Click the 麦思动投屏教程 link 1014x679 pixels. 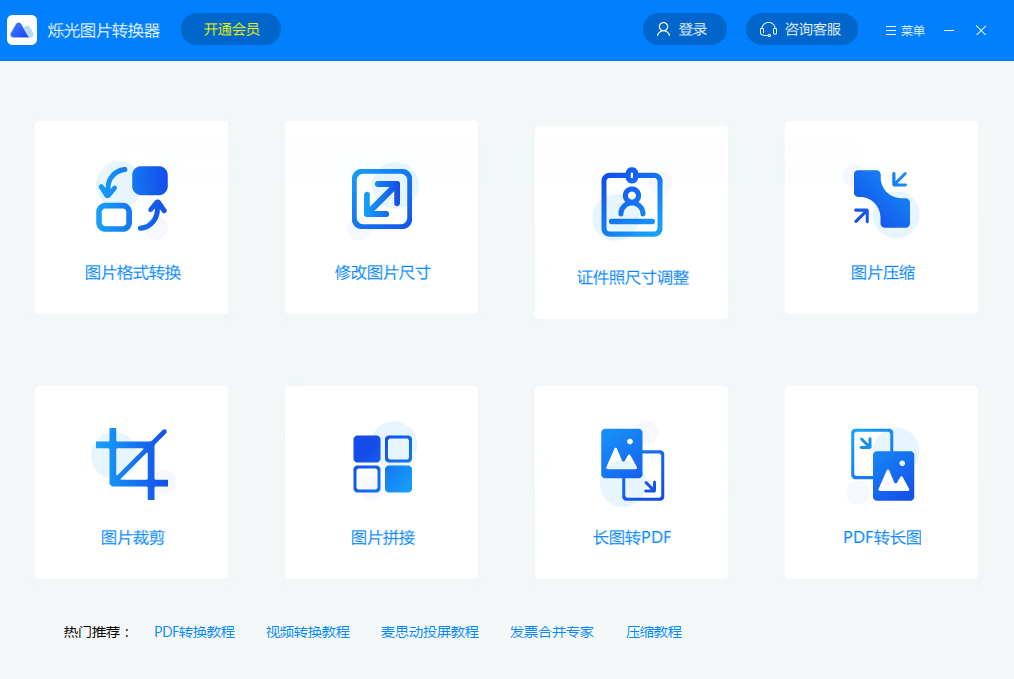[429, 632]
